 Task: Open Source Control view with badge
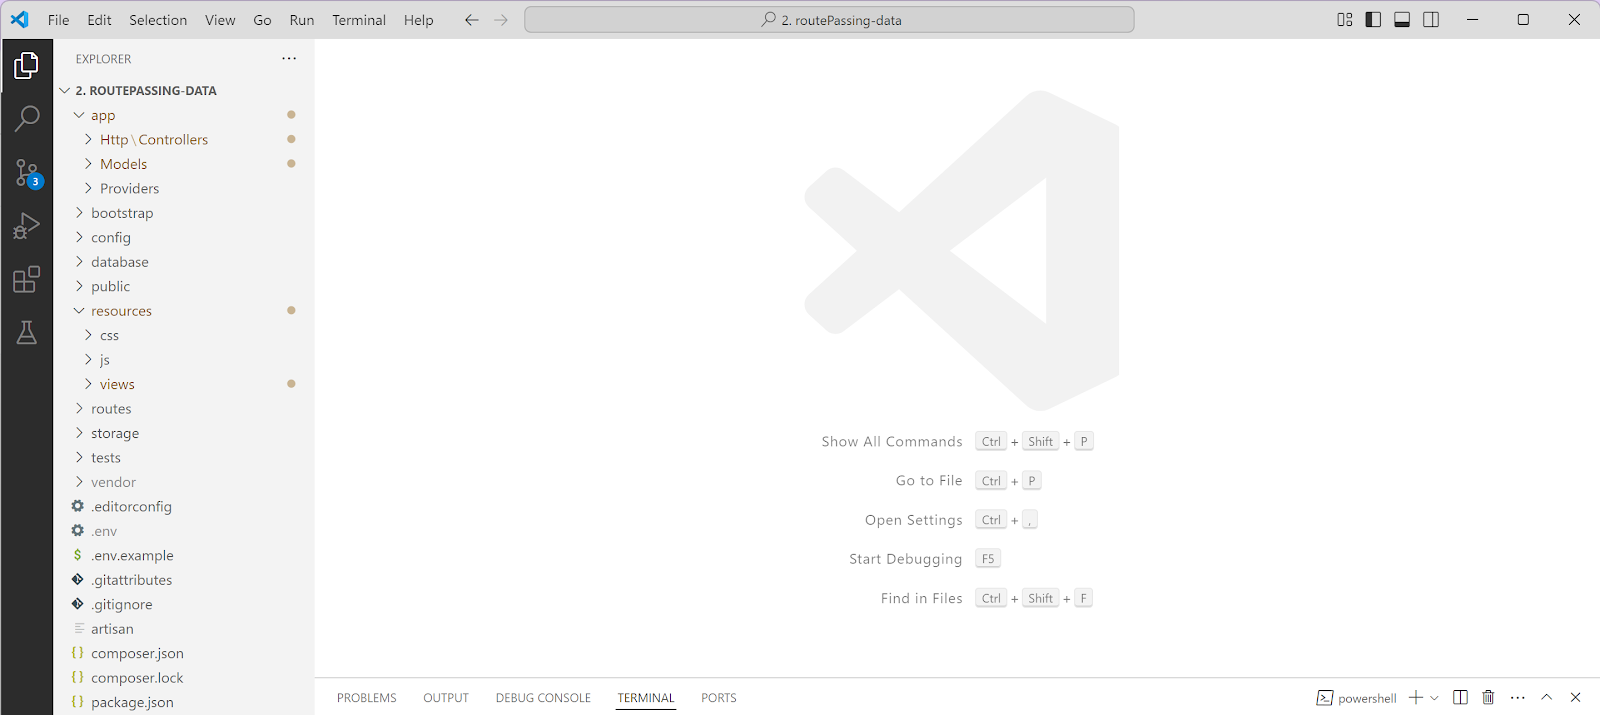tap(27, 173)
